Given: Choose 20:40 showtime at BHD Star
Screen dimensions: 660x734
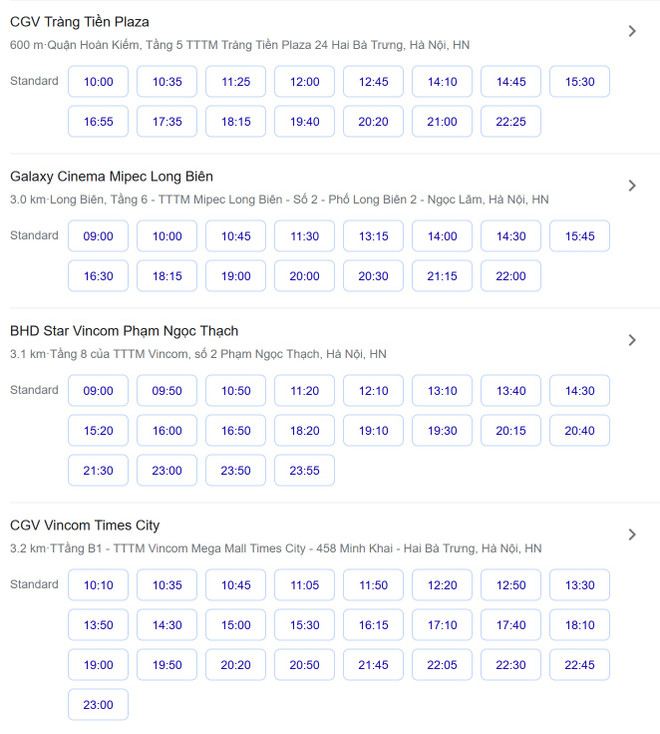Looking at the screenshot, I should pyautogui.click(x=579, y=431).
